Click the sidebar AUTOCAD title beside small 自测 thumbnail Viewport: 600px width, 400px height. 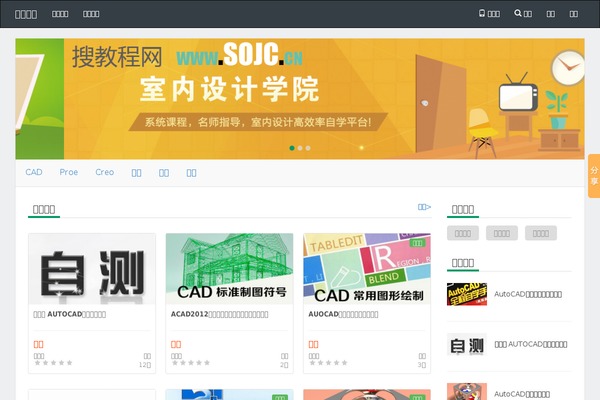(531, 344)
